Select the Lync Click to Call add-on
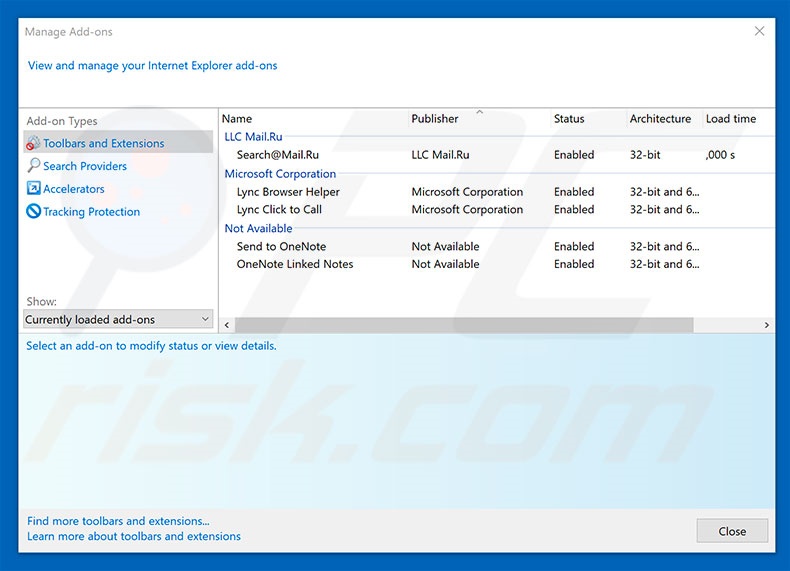This screenshot has height=571, width=790. click(x=279, y=209)
